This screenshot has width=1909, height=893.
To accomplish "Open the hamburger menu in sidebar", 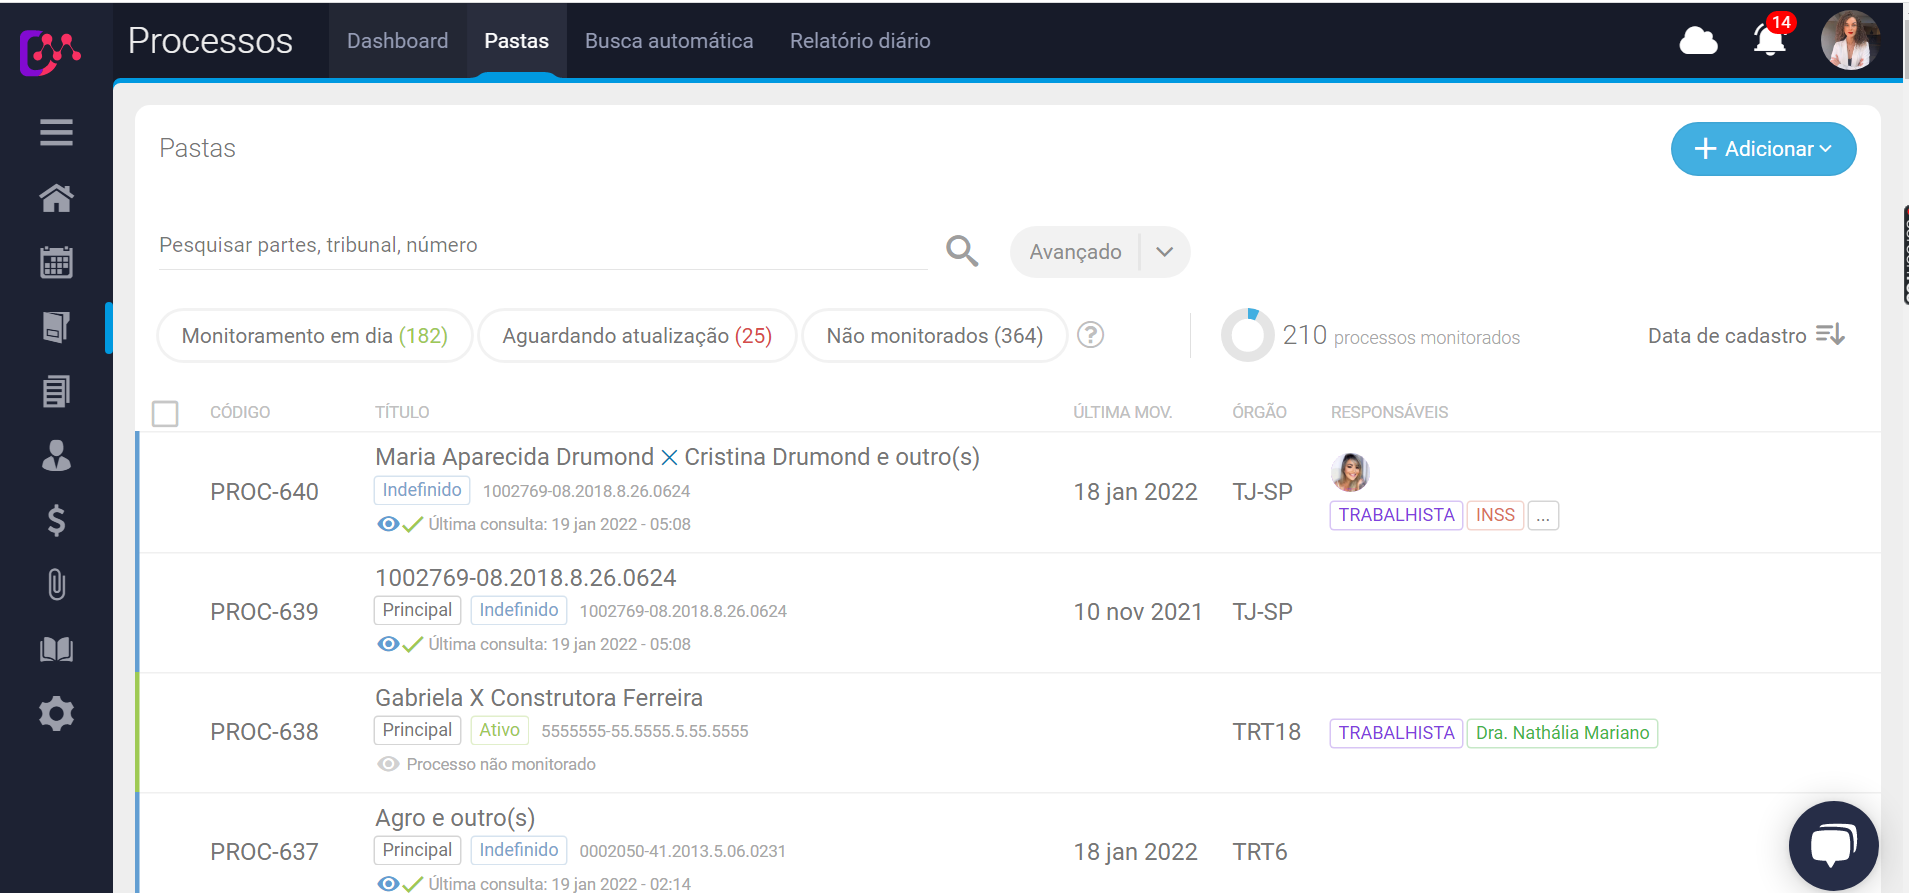I will [56, 132].
